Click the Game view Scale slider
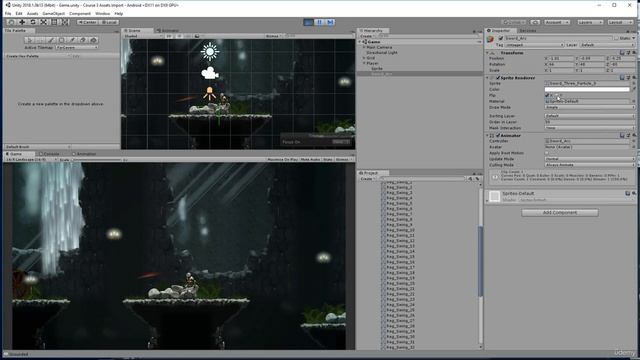640x360 pixels. [x=97, y=160]
